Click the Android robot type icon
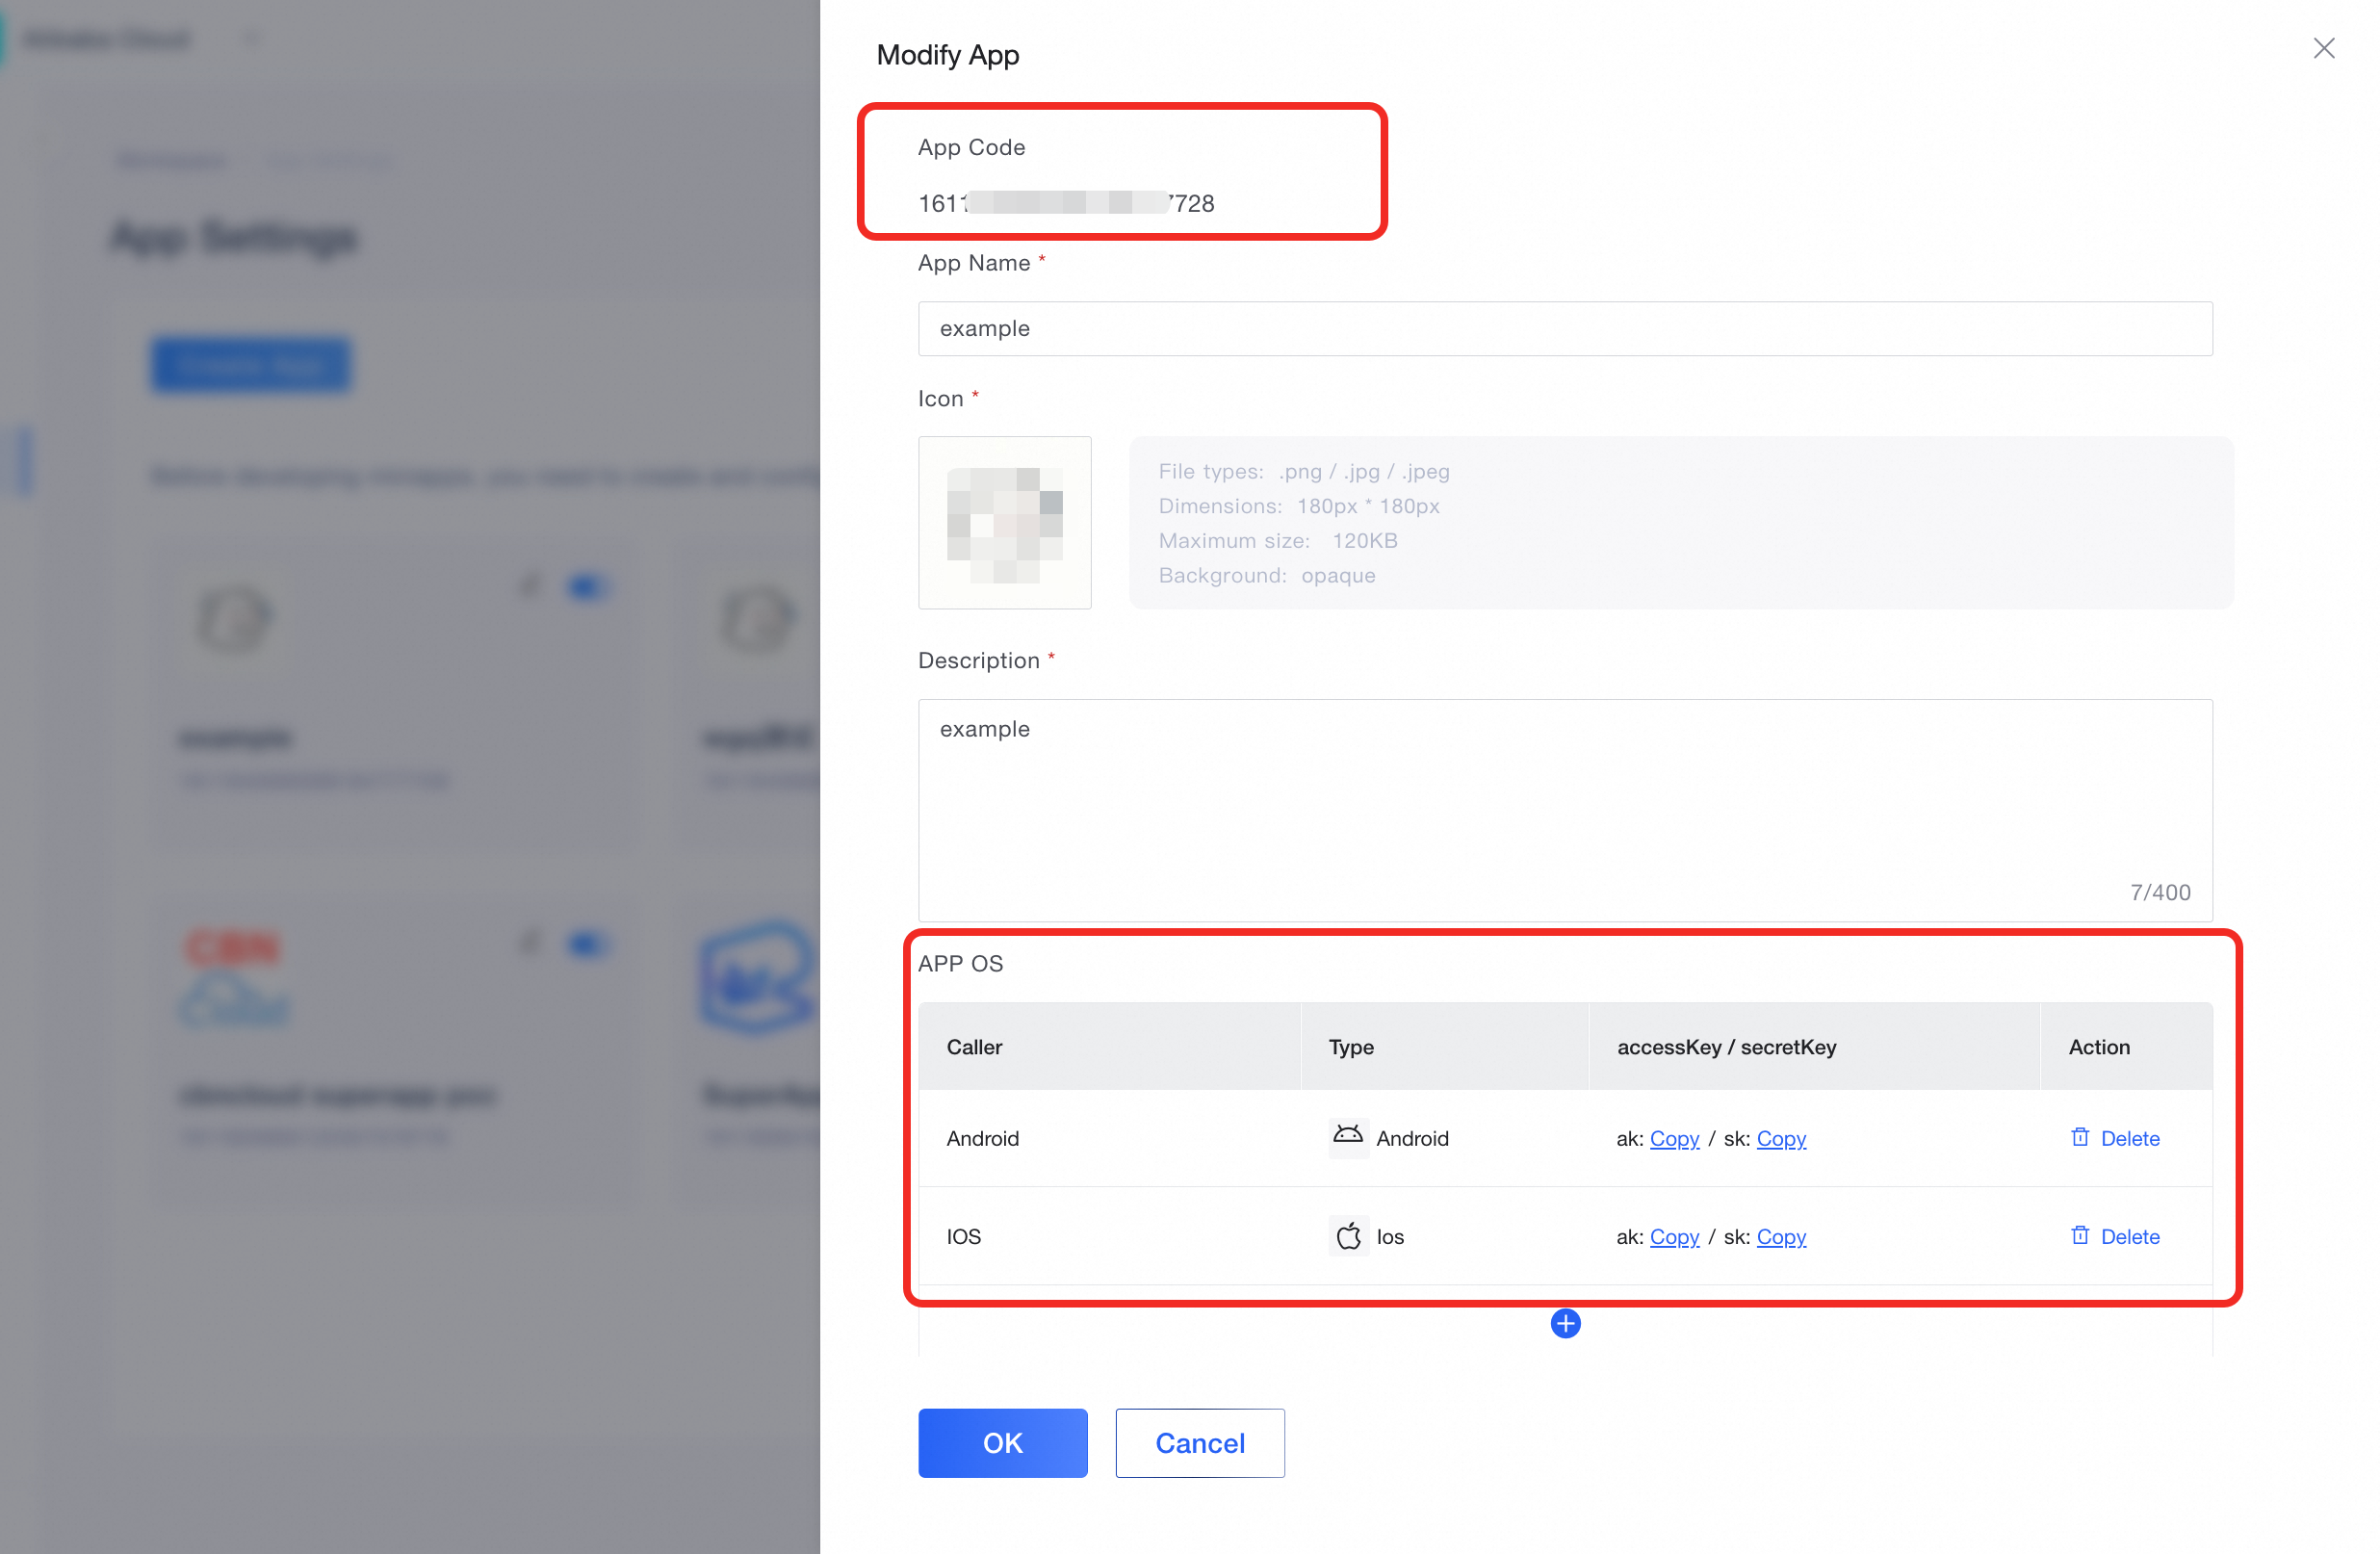The image size is (2380, 1554). pyautogui.click(x=1348, y=1137)
